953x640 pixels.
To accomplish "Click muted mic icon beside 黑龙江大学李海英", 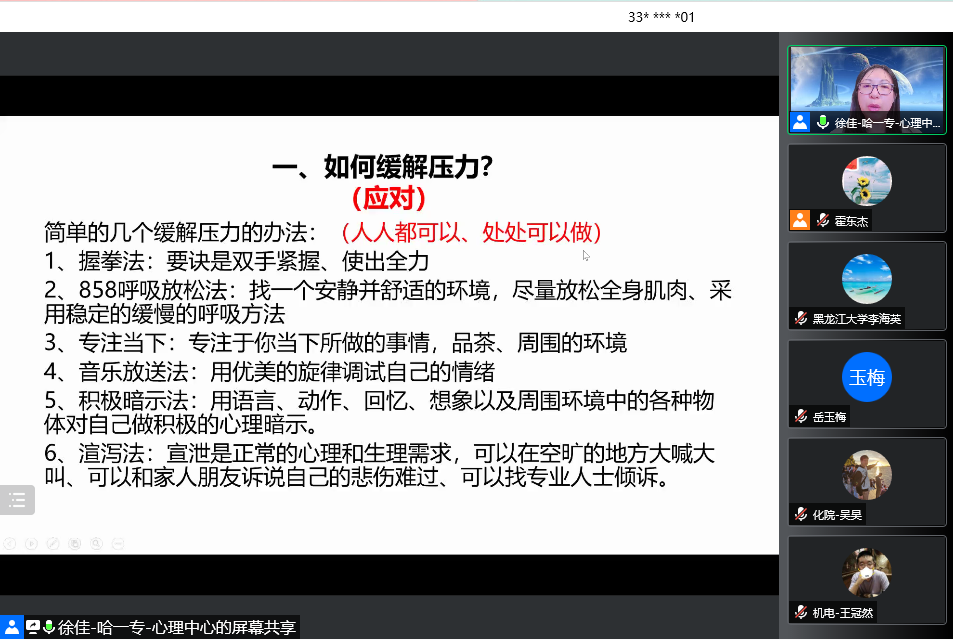I will 801,318.
